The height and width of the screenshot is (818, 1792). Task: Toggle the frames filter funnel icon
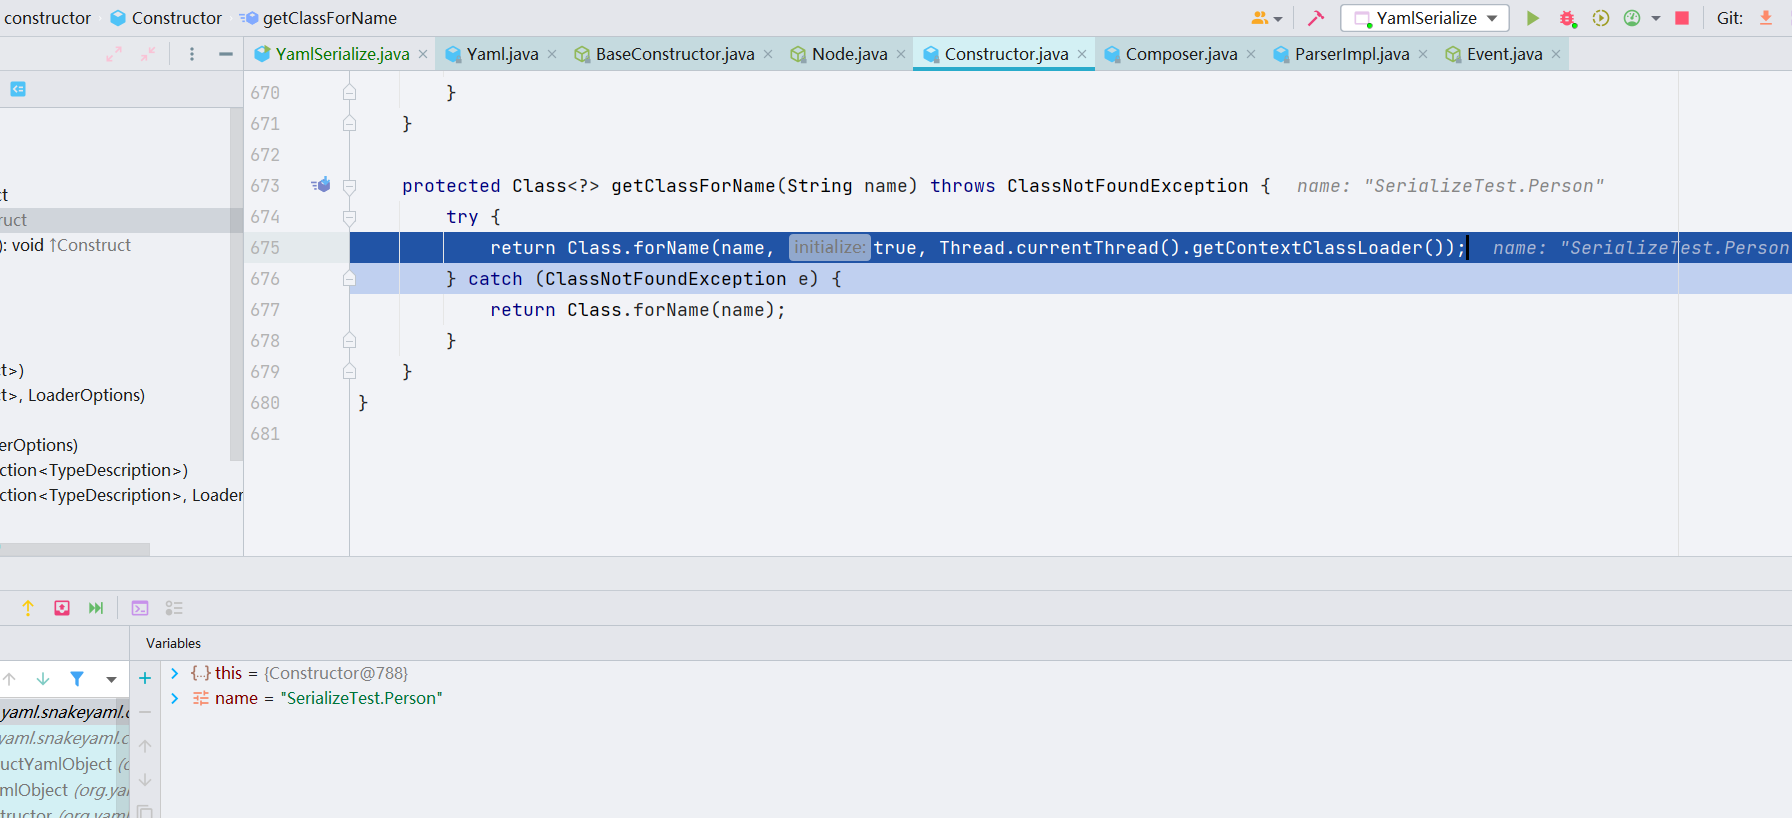click(x=77, y=679)
